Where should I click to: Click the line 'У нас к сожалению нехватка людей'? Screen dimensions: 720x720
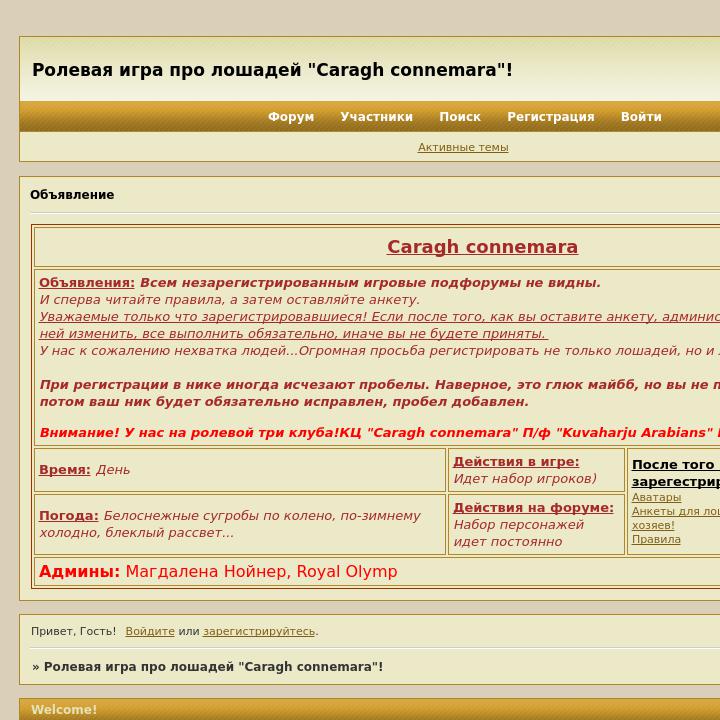pos(379,351)
